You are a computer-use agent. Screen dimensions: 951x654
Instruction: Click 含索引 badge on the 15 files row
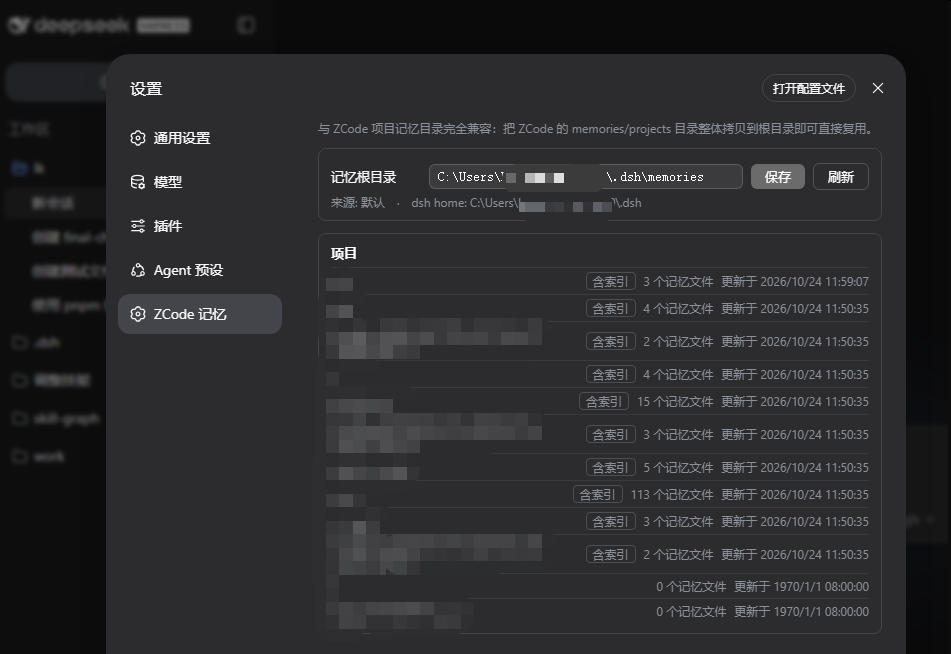604,402
